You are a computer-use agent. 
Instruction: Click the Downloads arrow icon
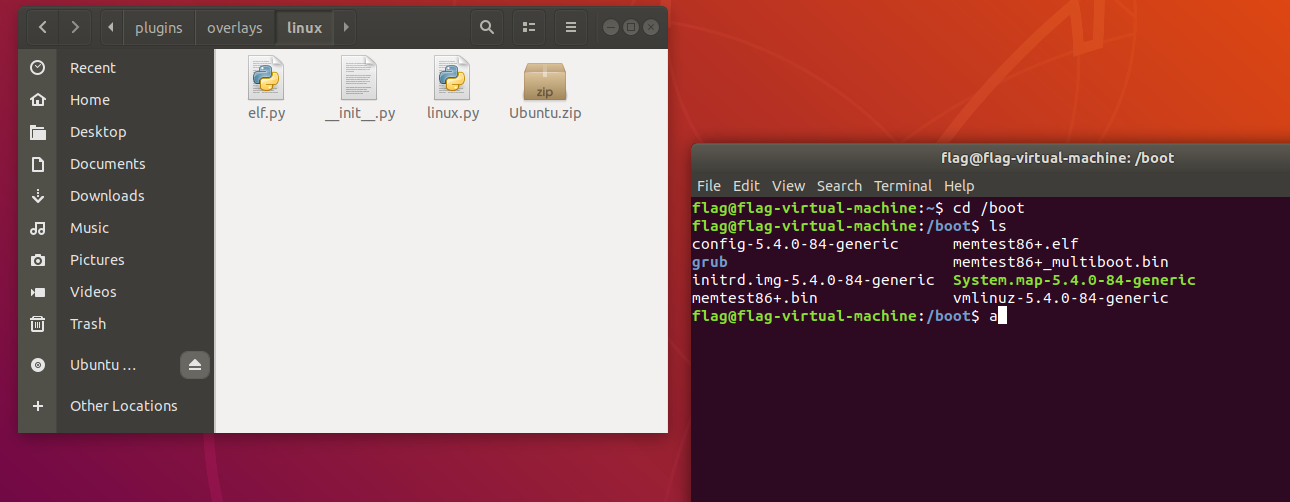tap(38, 196)
